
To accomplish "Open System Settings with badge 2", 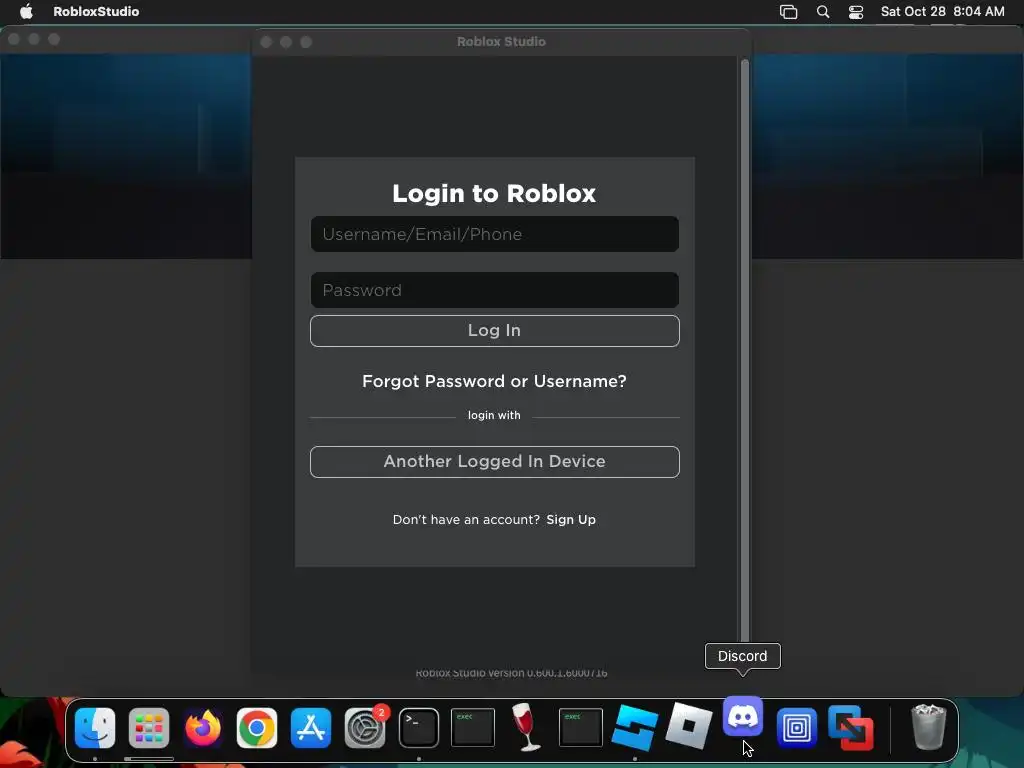I will click(365, 728).
